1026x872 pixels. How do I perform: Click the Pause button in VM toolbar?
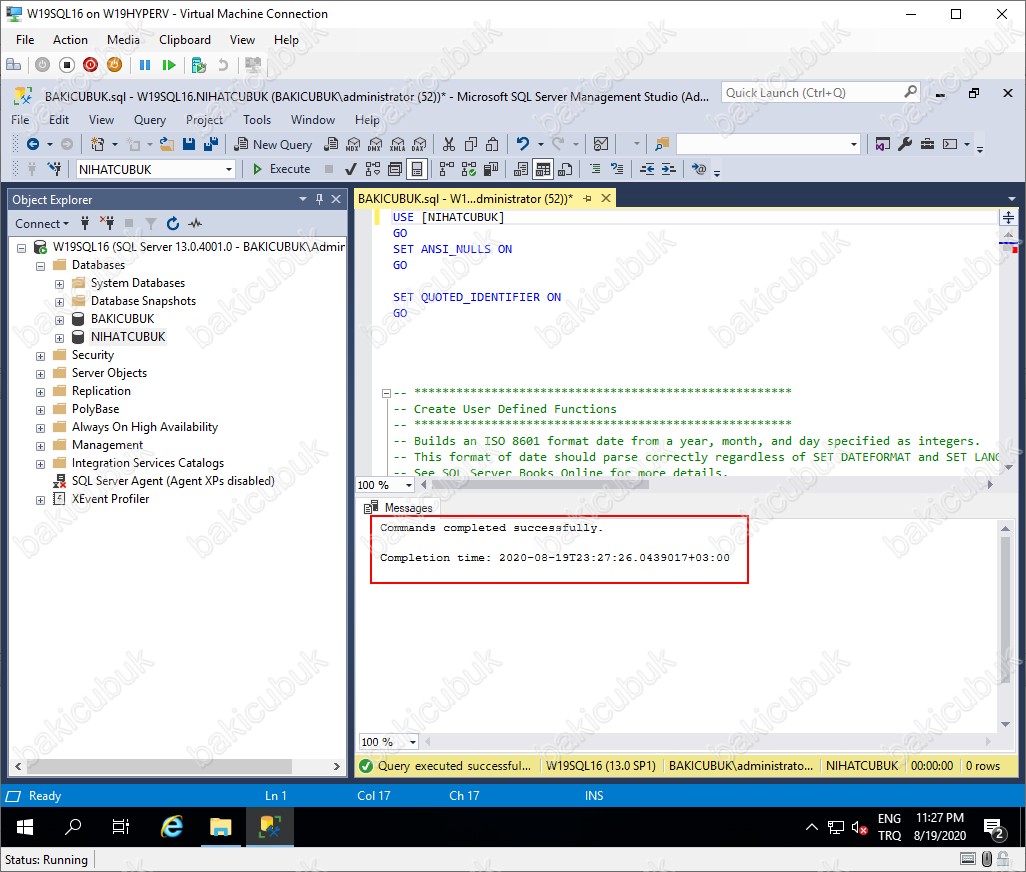point(145,65)
